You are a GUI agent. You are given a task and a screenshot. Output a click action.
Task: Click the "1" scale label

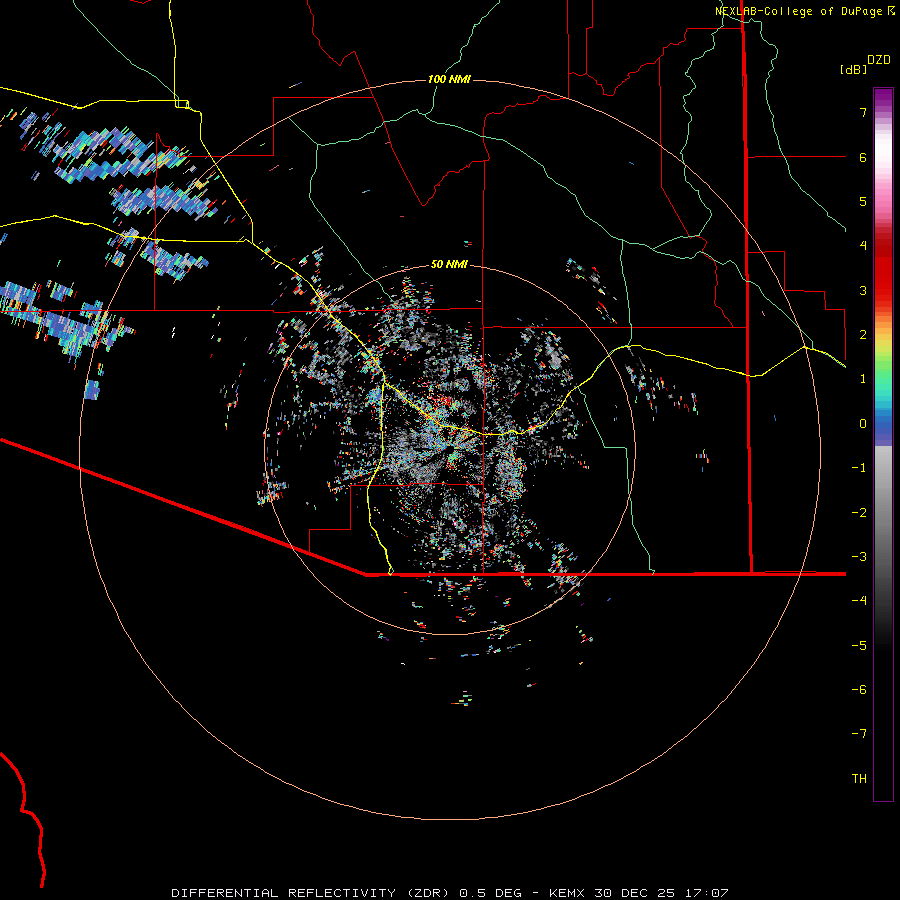pos(863,379)
